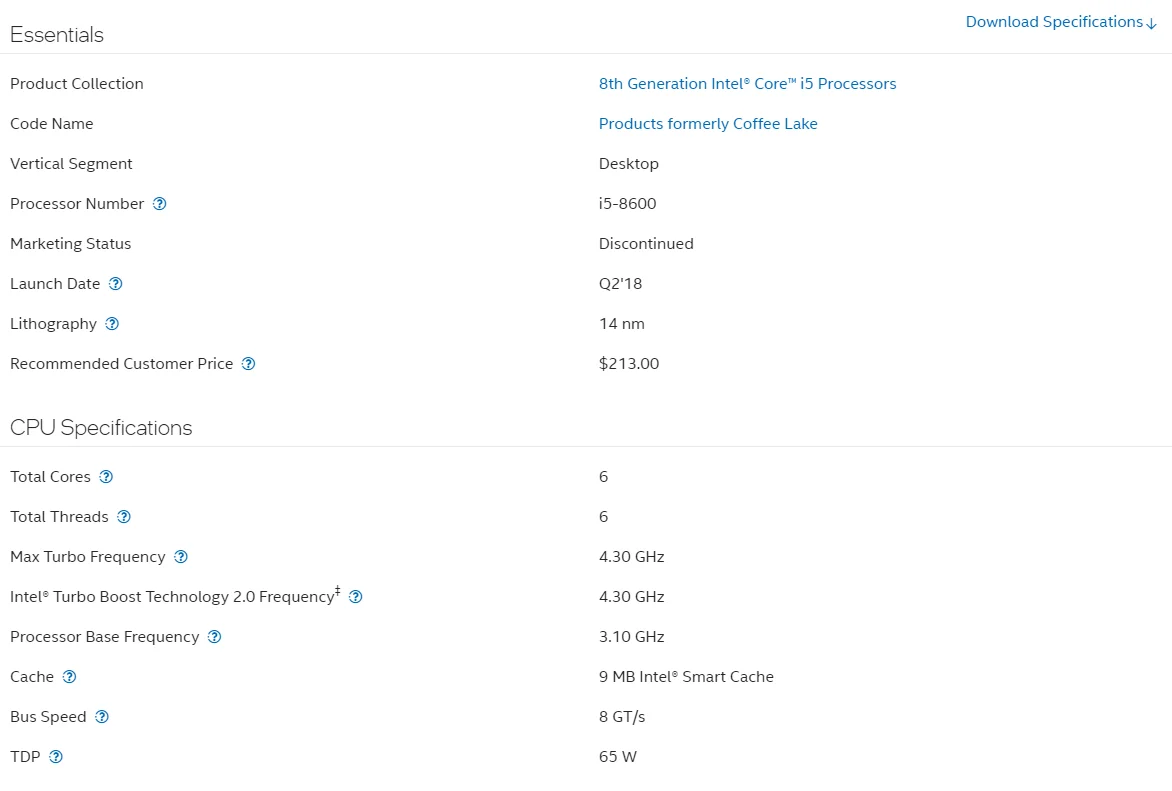This screenshot has width=1172, height=791.
Task: Show the TDP help tooltip icon
Action: pyautogui.click(x=56, y=757)
